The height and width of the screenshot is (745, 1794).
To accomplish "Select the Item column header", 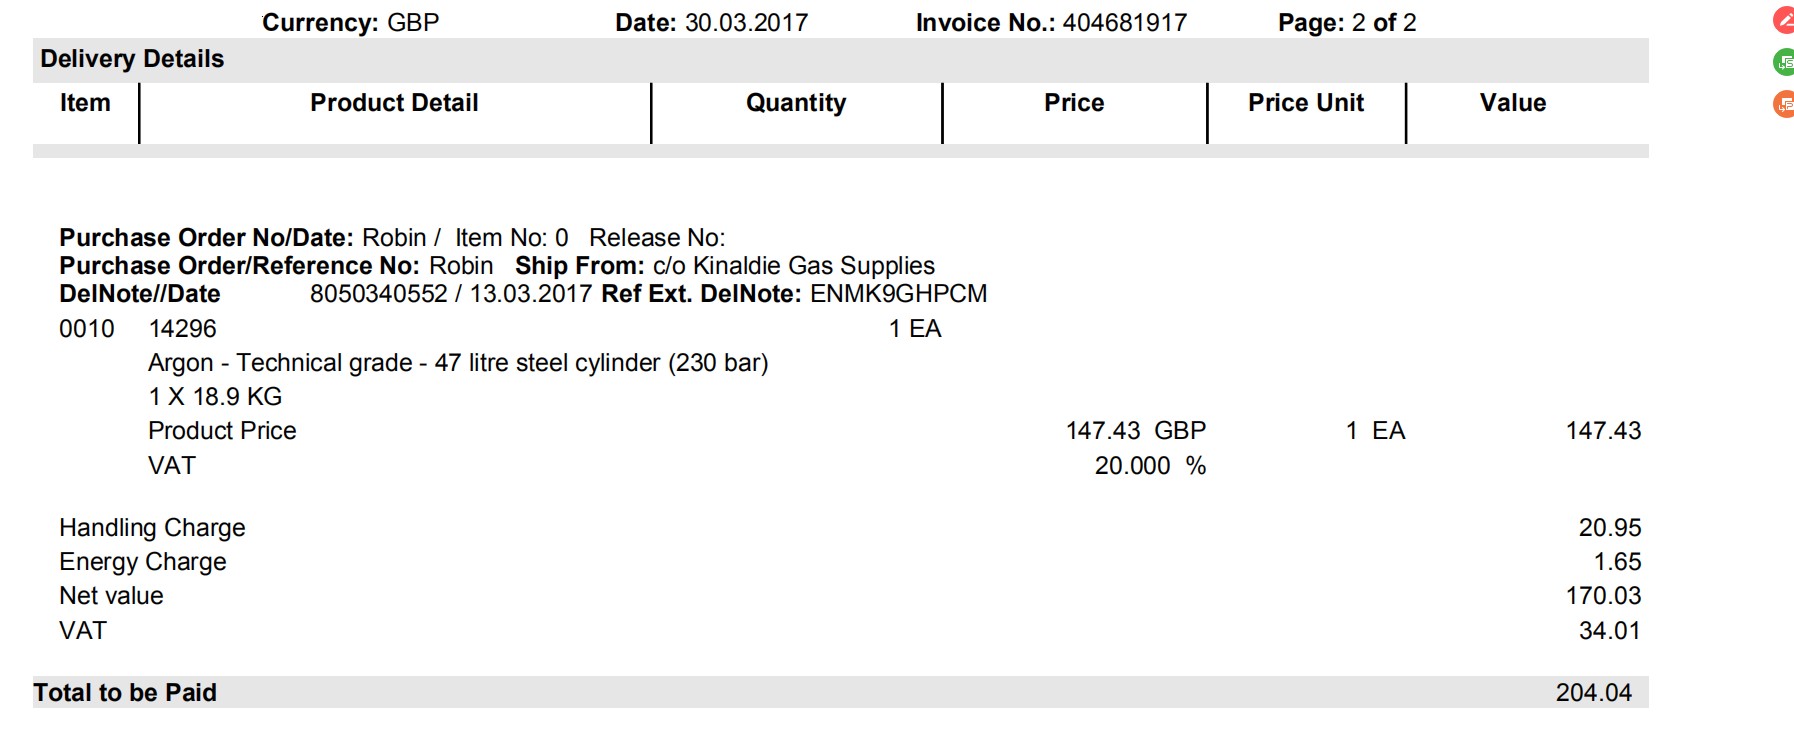I will 85,103.
